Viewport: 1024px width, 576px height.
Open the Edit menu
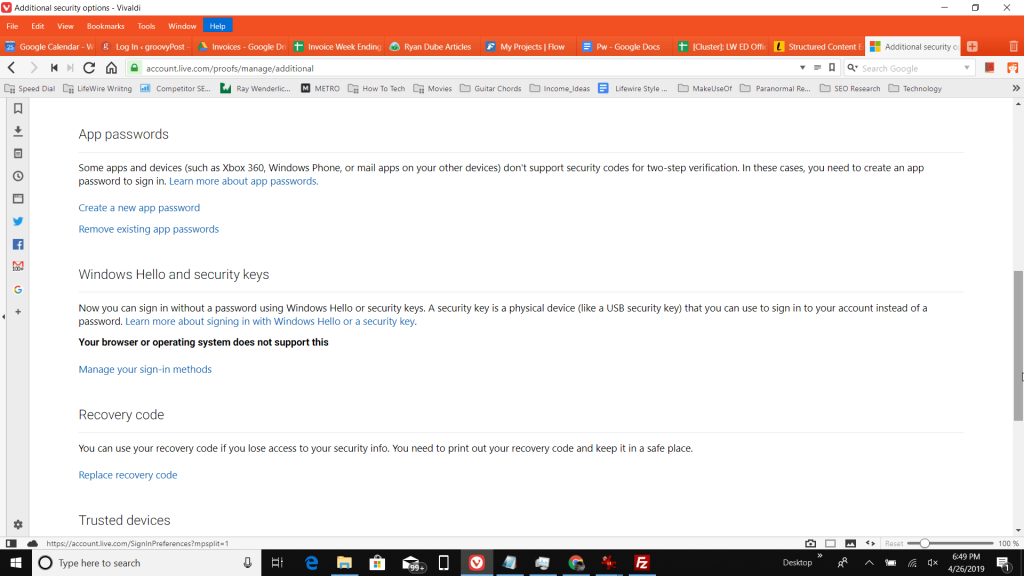[38, 26]
